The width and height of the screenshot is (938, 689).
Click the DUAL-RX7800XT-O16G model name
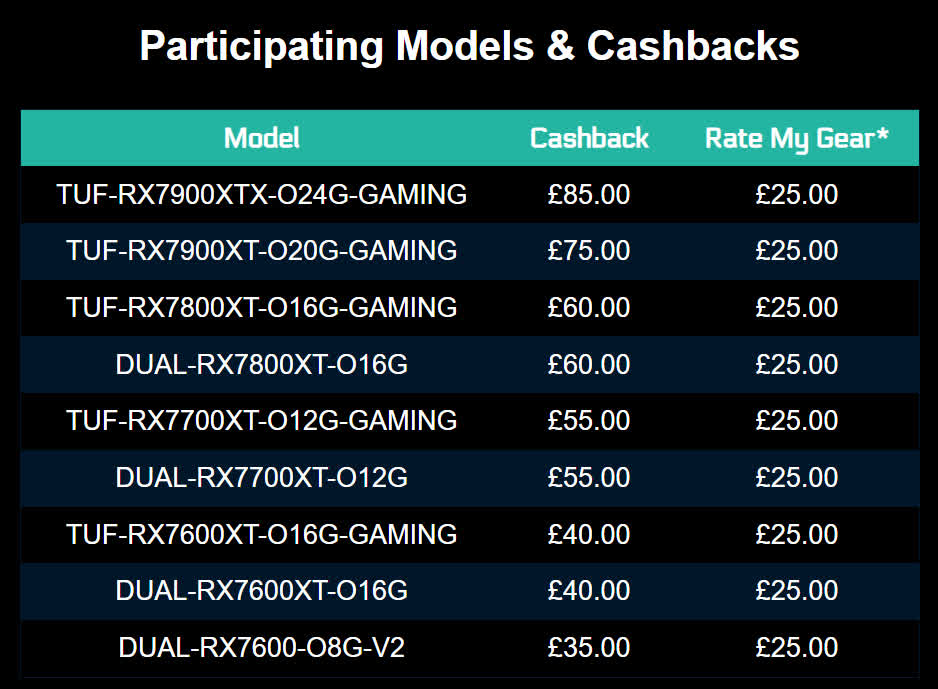pyautogui.click(x=261, y=364)
